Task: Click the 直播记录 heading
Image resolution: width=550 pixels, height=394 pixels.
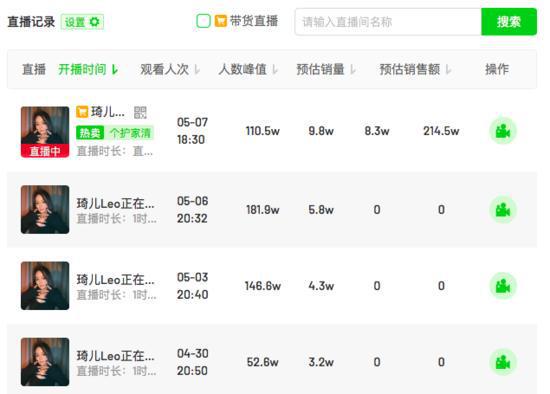Action: coord(31,22)
